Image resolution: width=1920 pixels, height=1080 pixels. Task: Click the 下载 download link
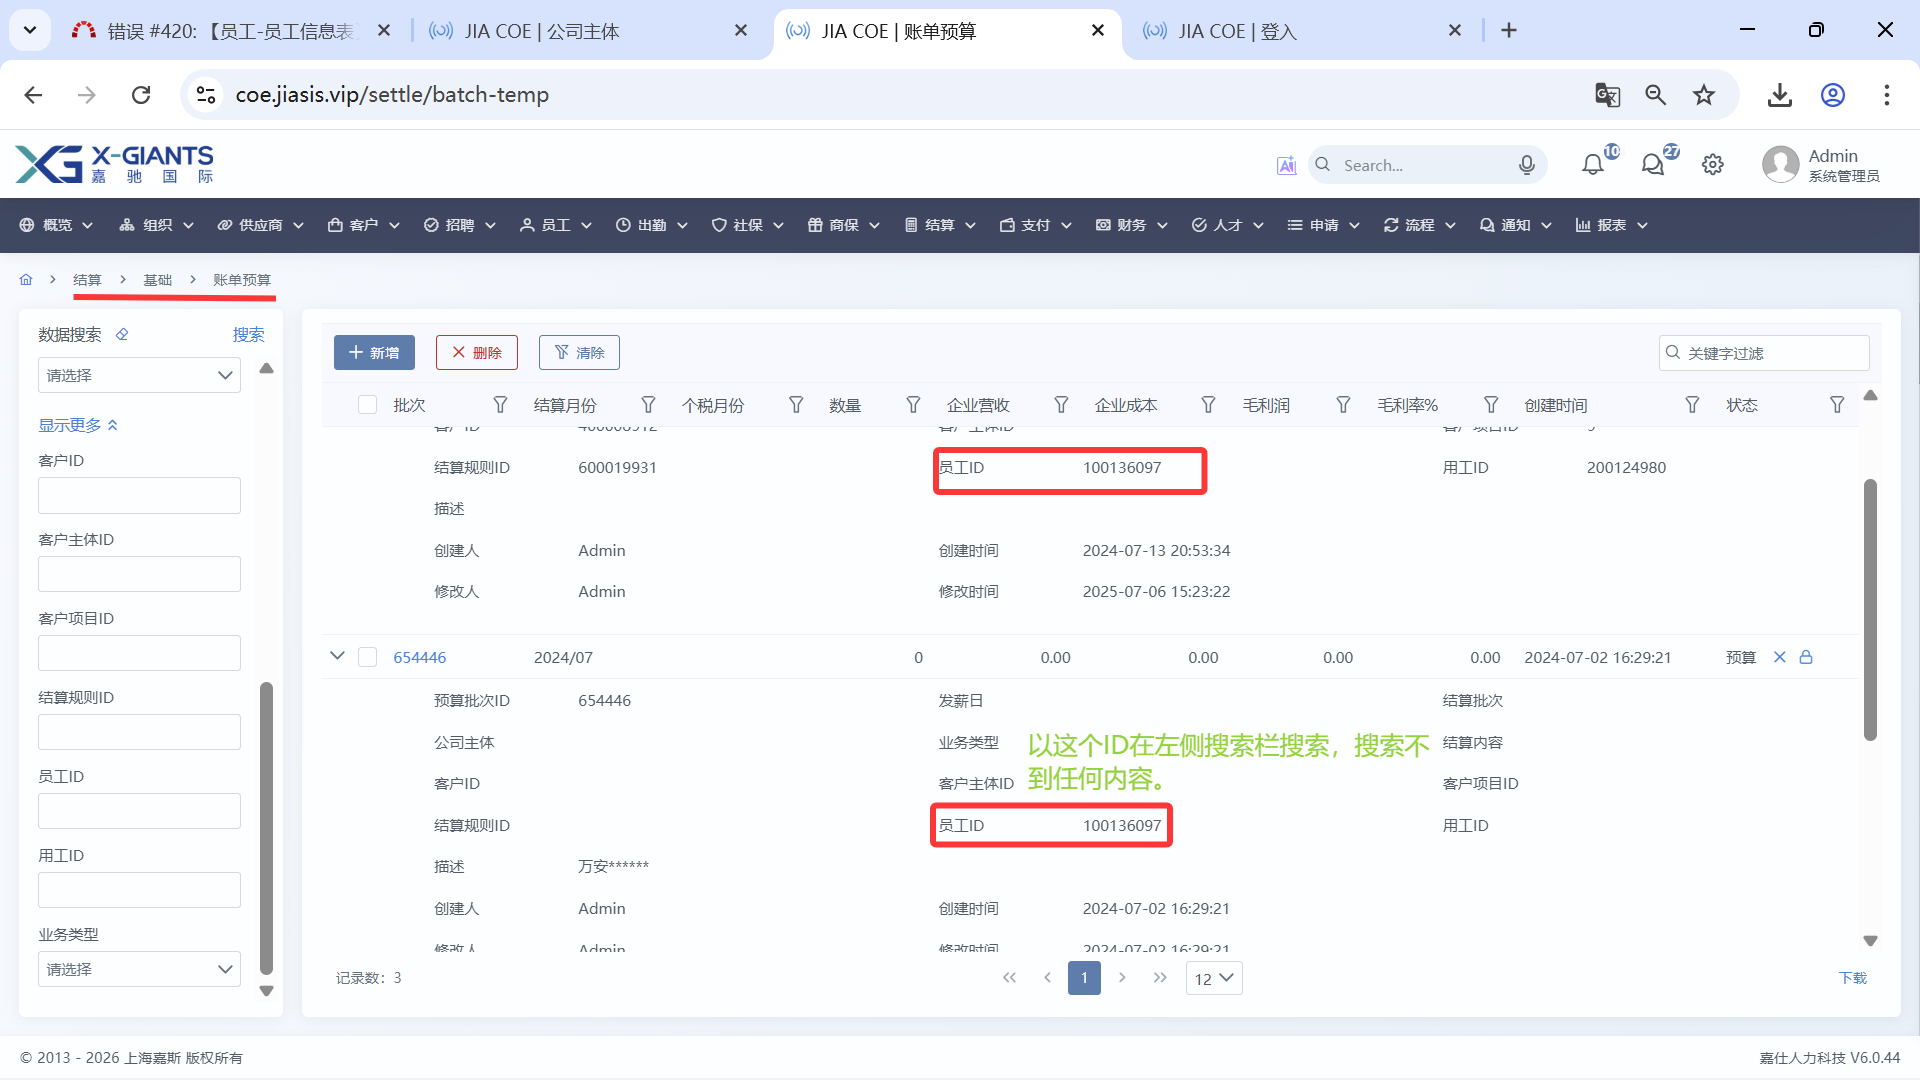point(1852,978)
